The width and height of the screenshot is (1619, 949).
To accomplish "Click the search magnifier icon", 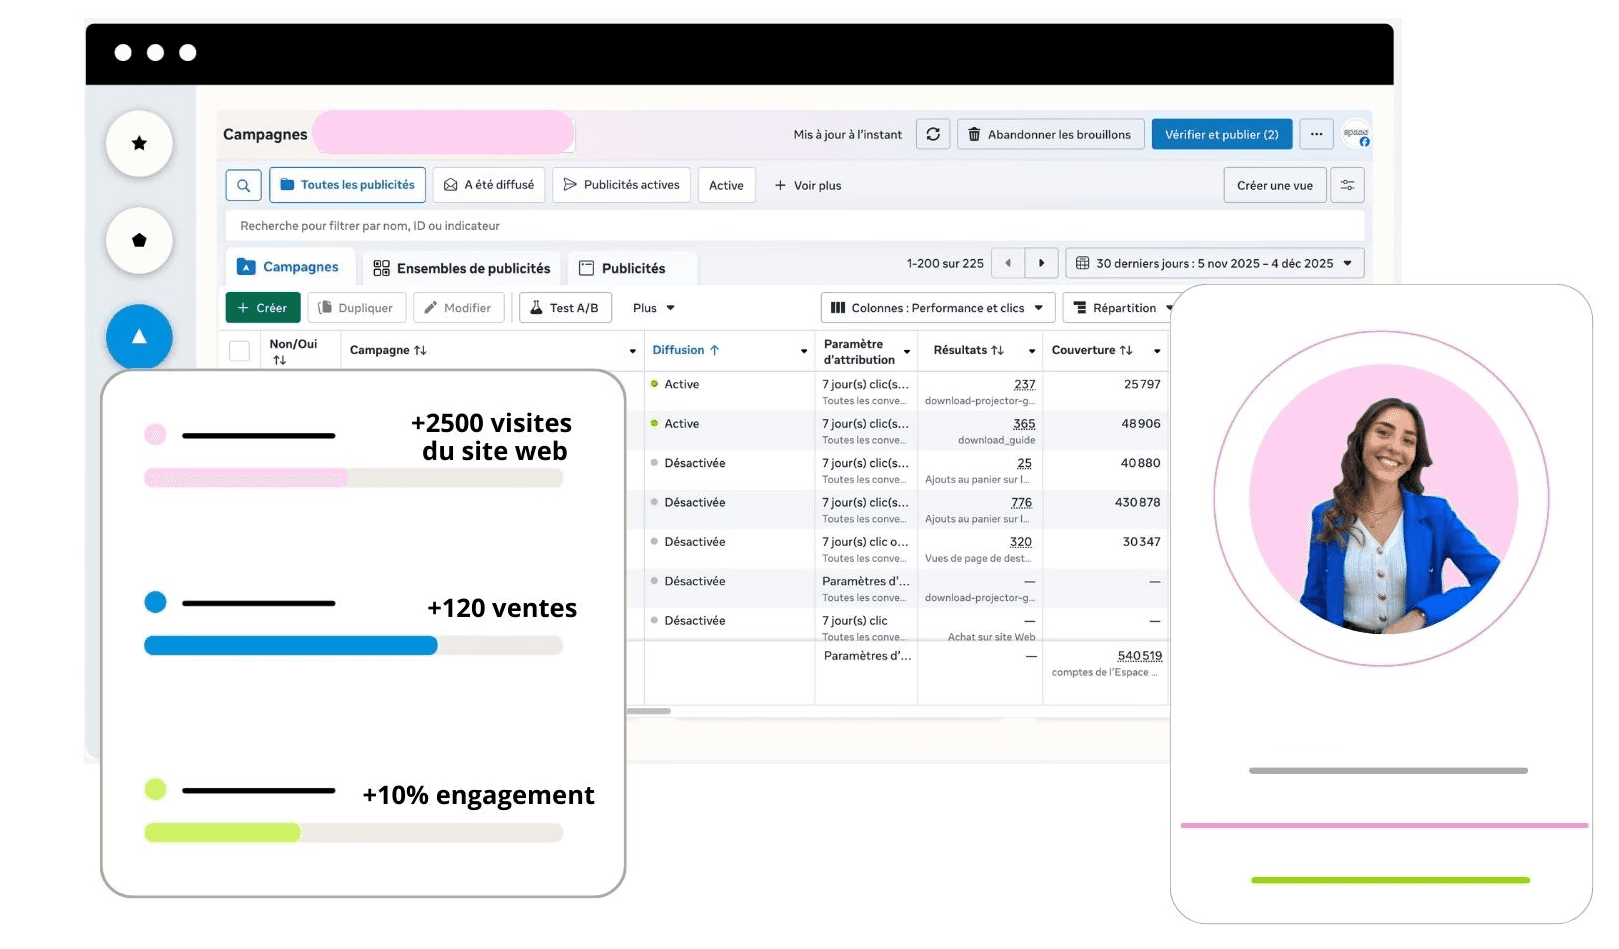I will tap(243, 185).
